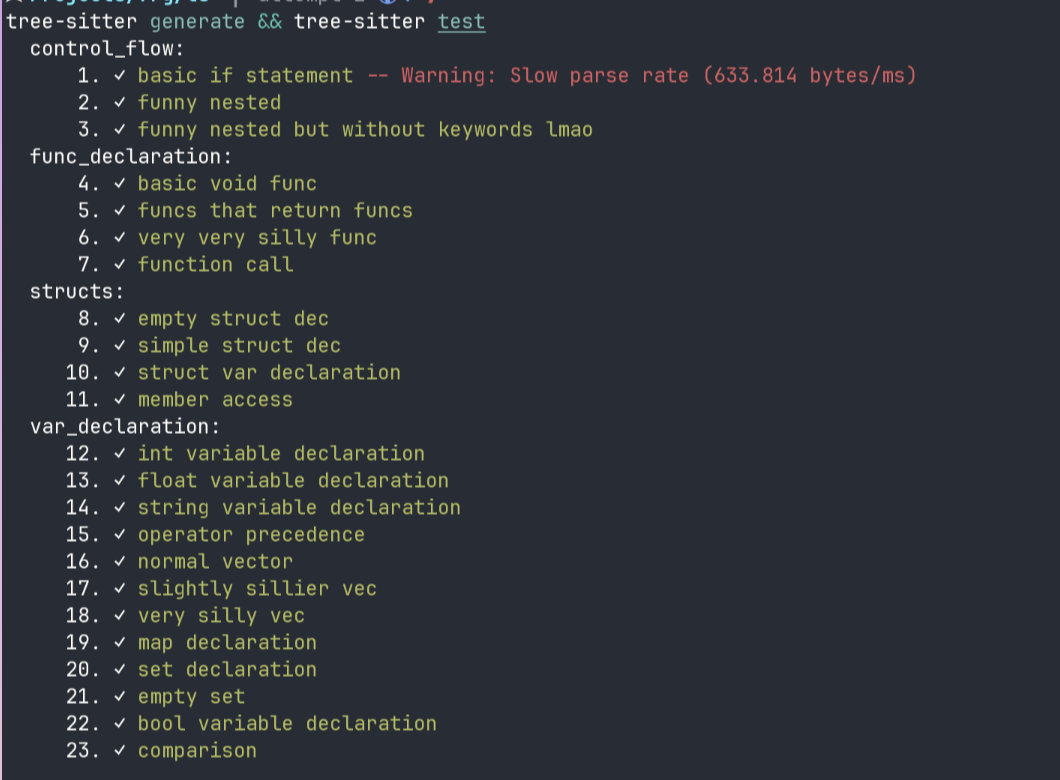
Task: Click the checkmark beside "basic if statement"
Action: (x=120, y=76)
